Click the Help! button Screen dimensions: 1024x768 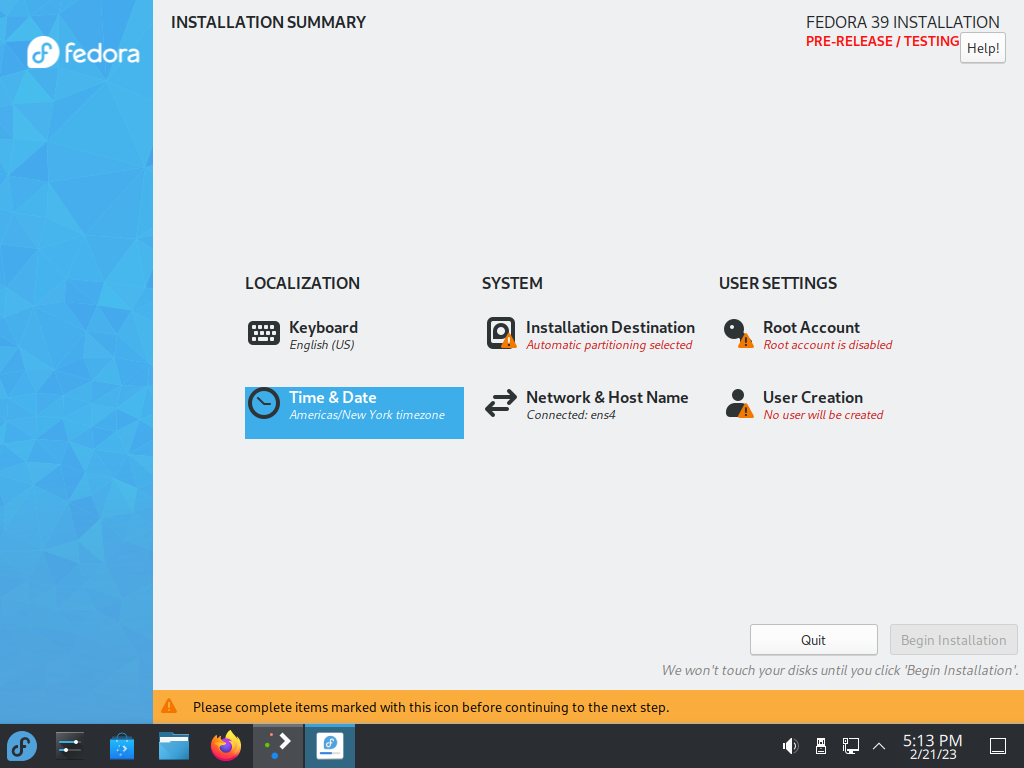(983, 48)
